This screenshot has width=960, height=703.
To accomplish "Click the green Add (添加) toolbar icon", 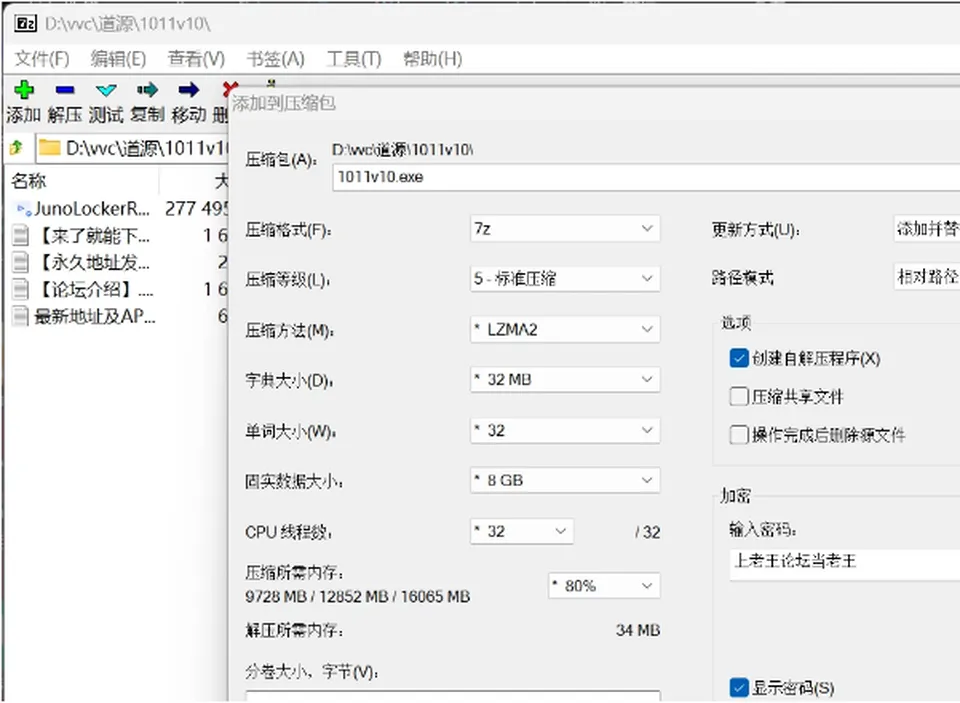I will pyautogui.click(x=24, y=90).
